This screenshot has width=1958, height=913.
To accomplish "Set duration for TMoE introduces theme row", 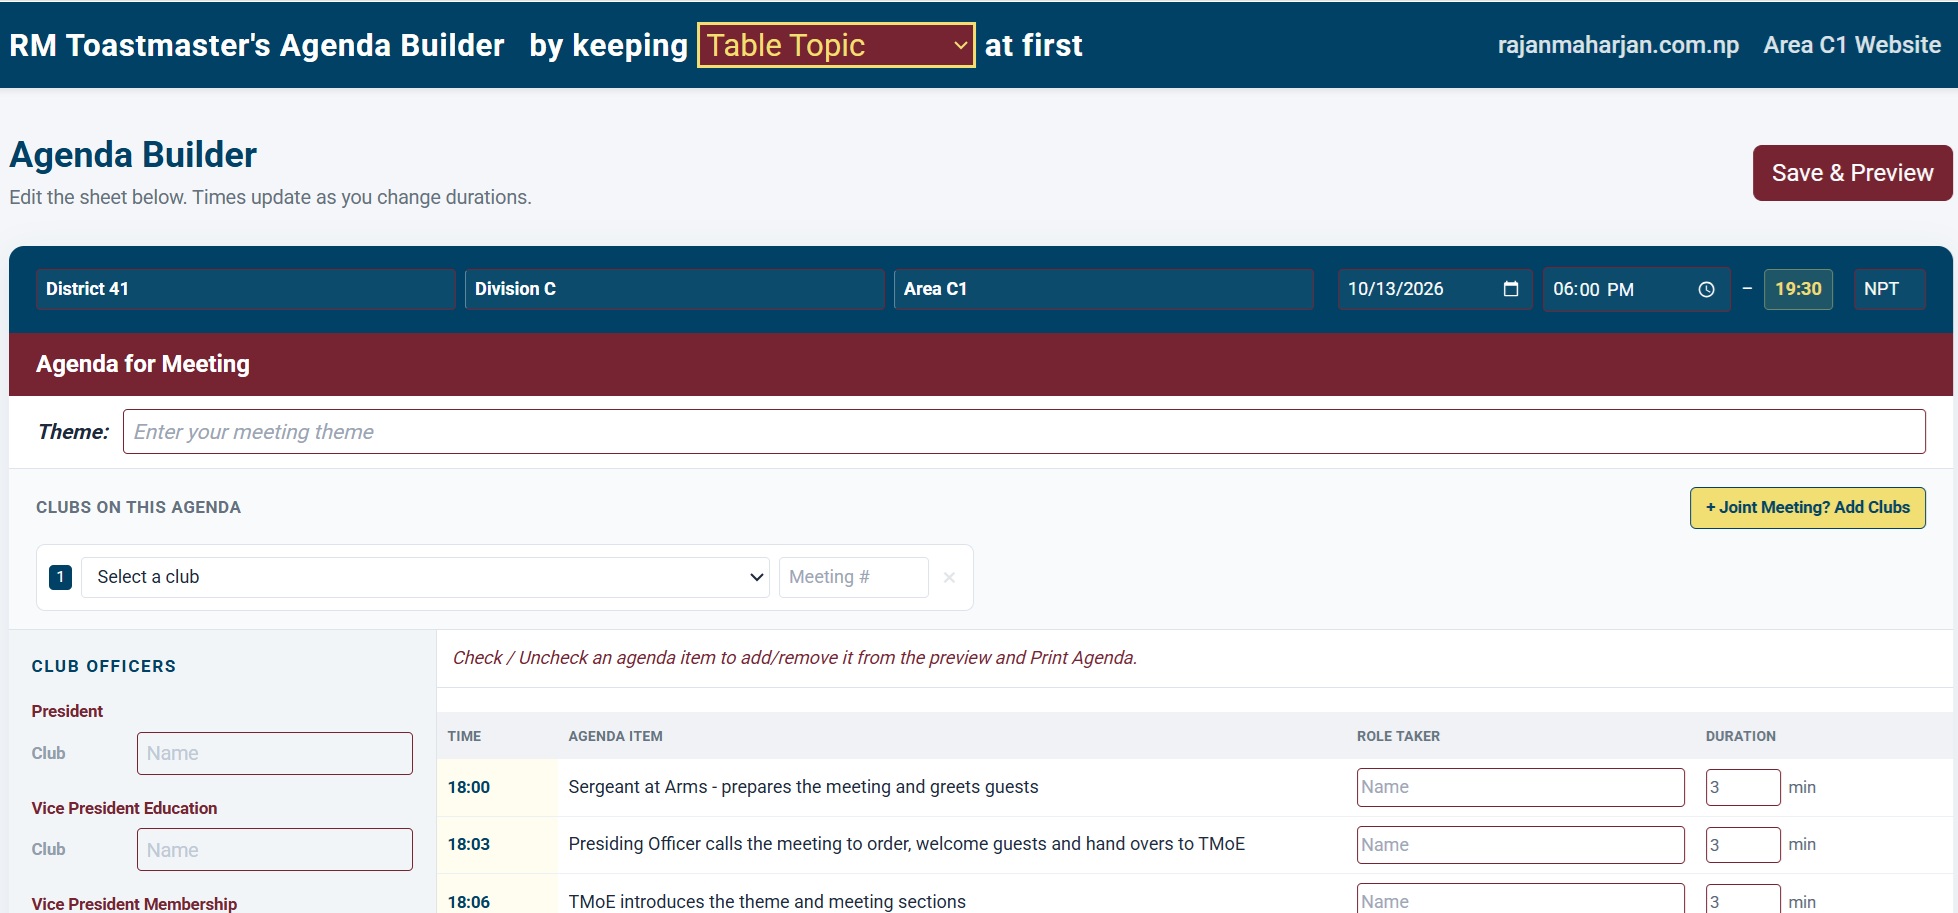I will [x=1742, y=900].
